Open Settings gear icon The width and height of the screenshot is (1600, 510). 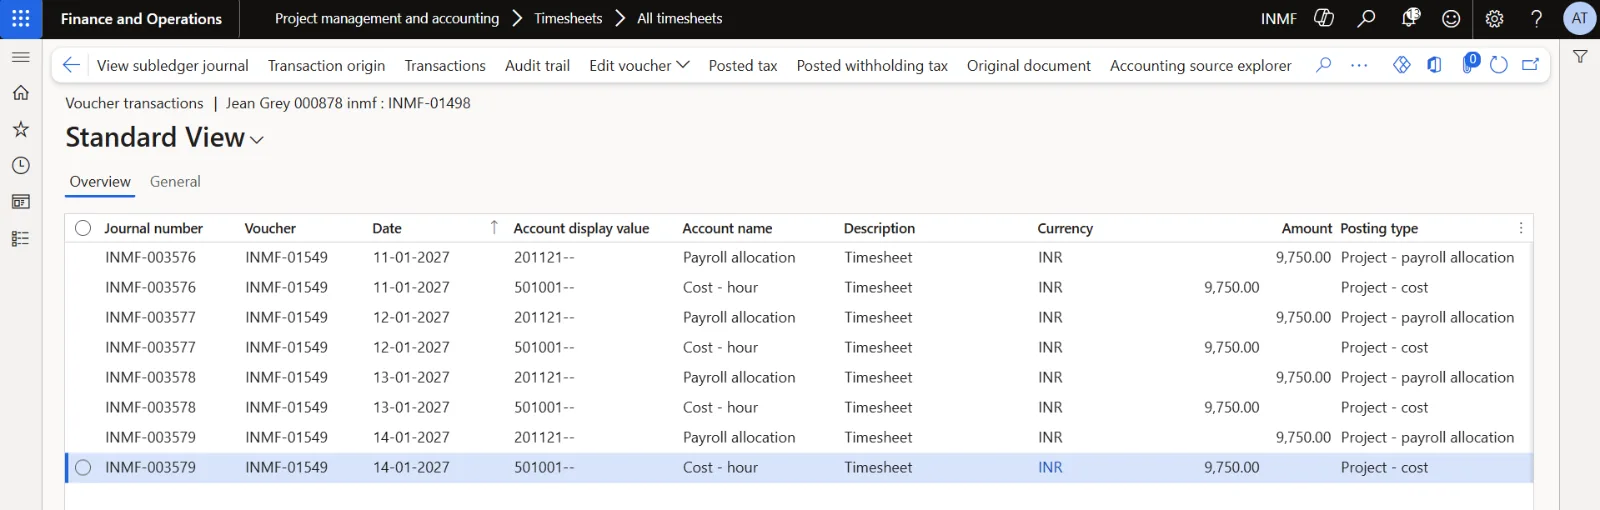point(1494,18)
